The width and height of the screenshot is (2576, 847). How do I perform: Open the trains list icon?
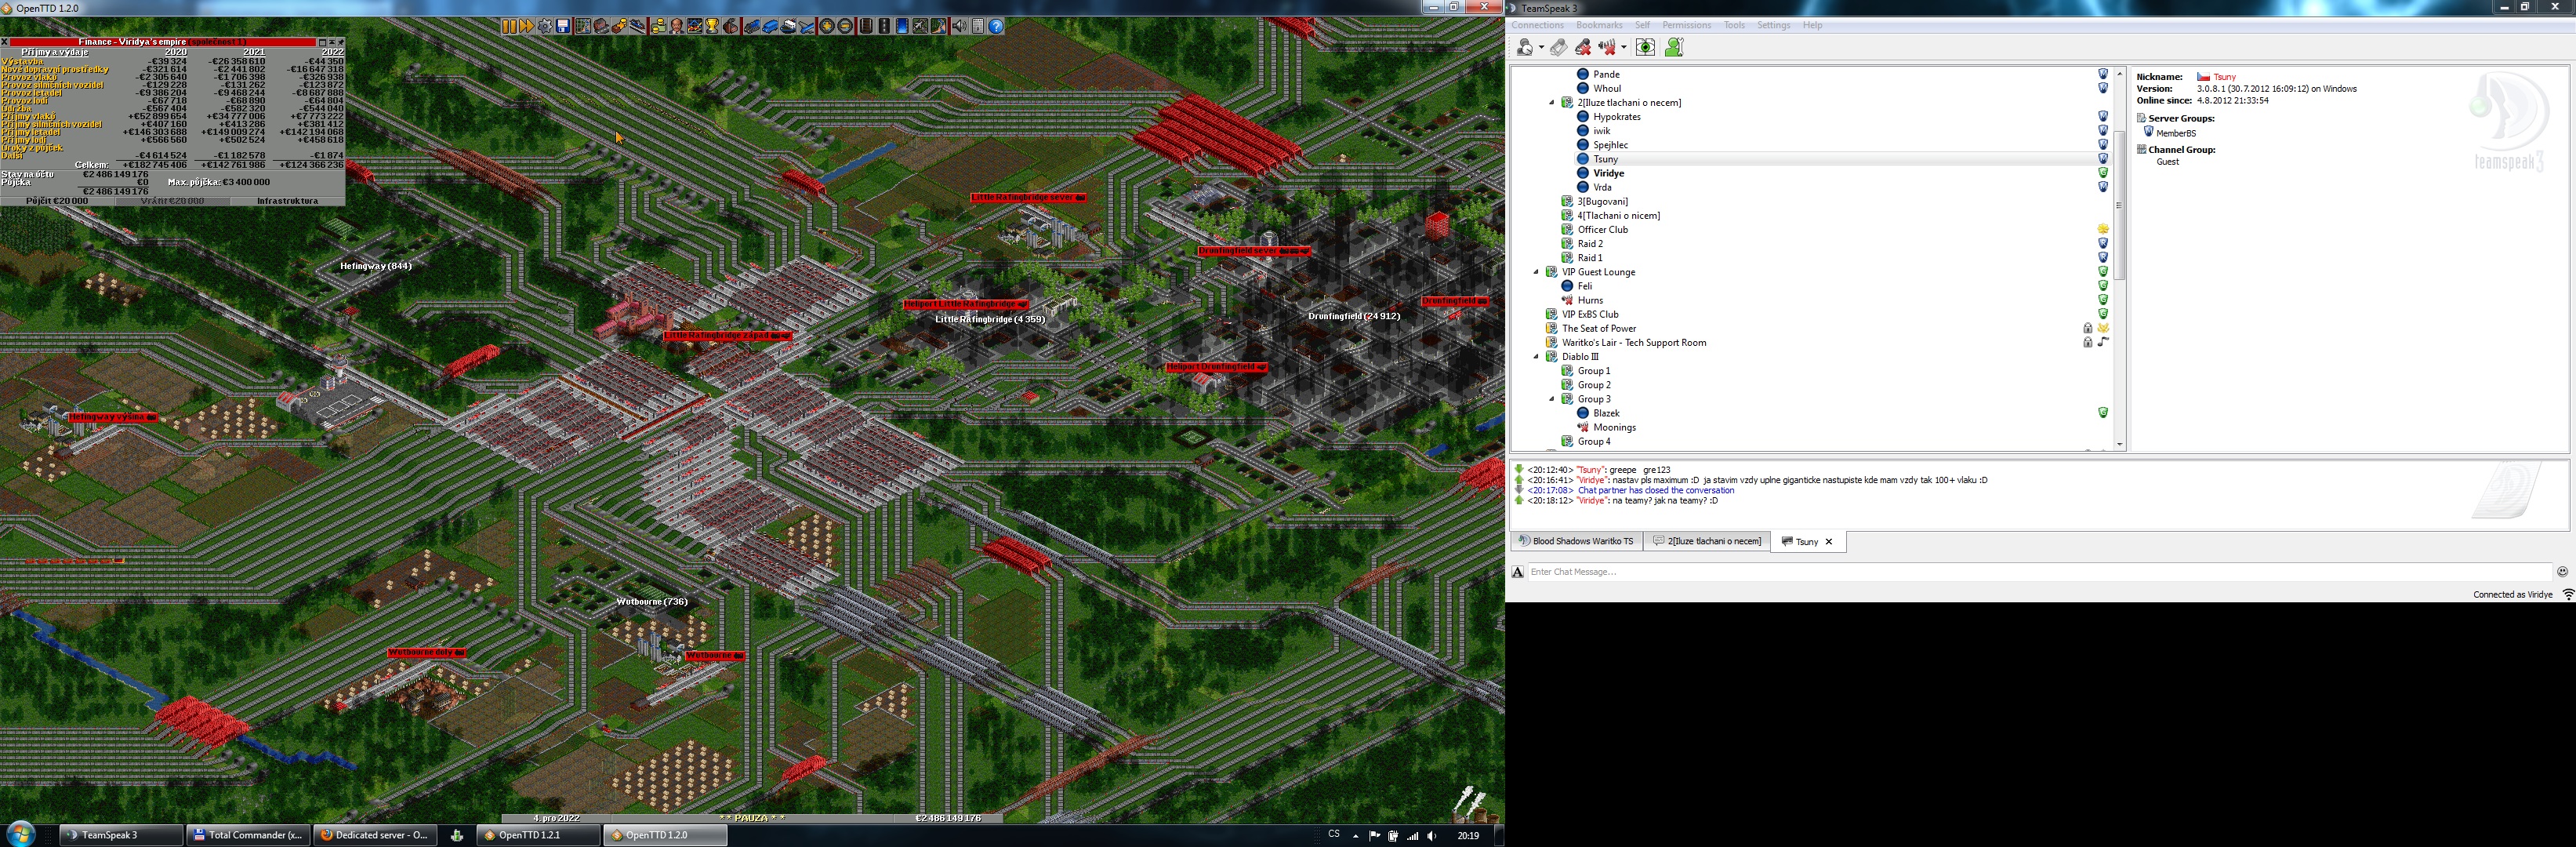(x=752, y=26)
